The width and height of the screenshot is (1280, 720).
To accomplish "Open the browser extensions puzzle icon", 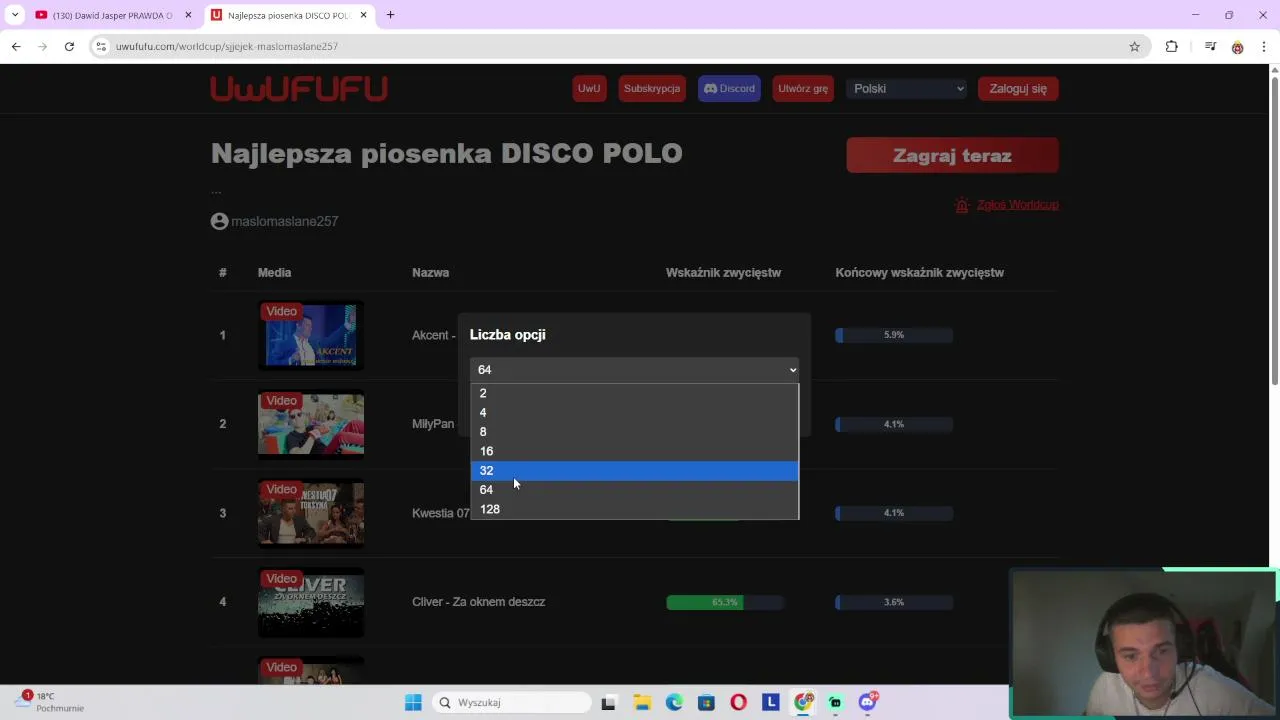I will click(1172, 46).
